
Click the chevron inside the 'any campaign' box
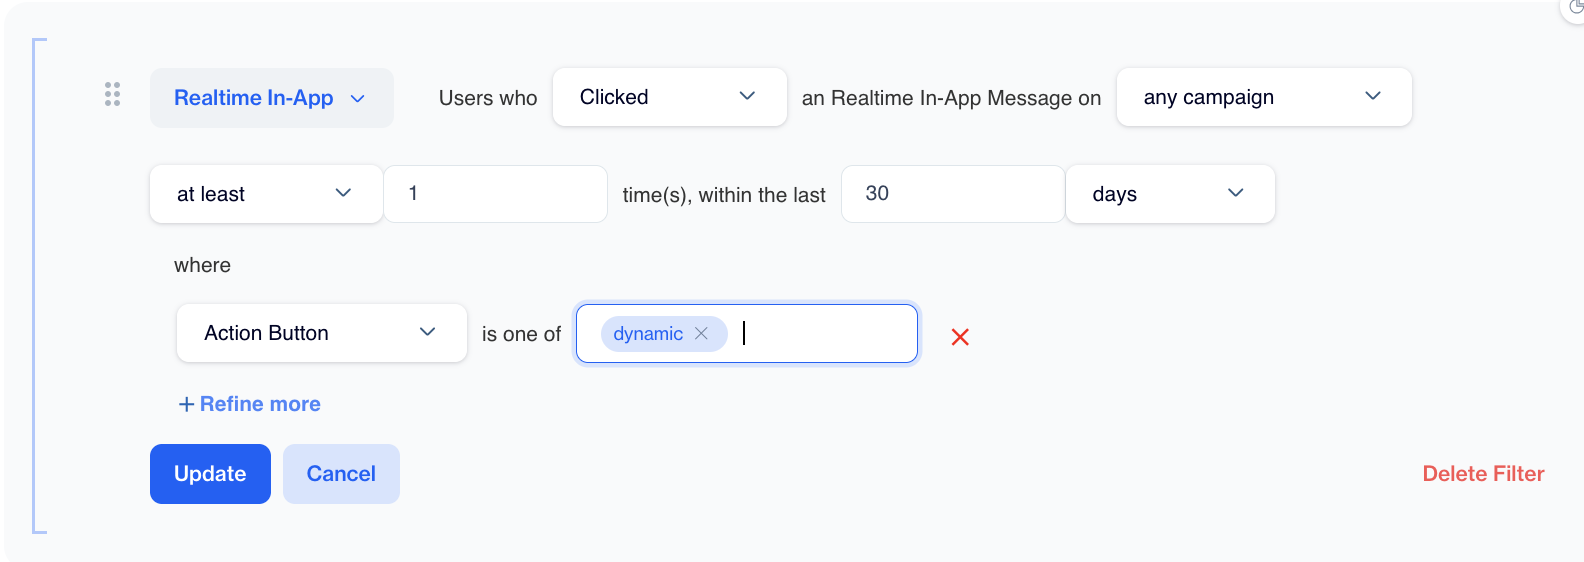[x=1373, y=96]
